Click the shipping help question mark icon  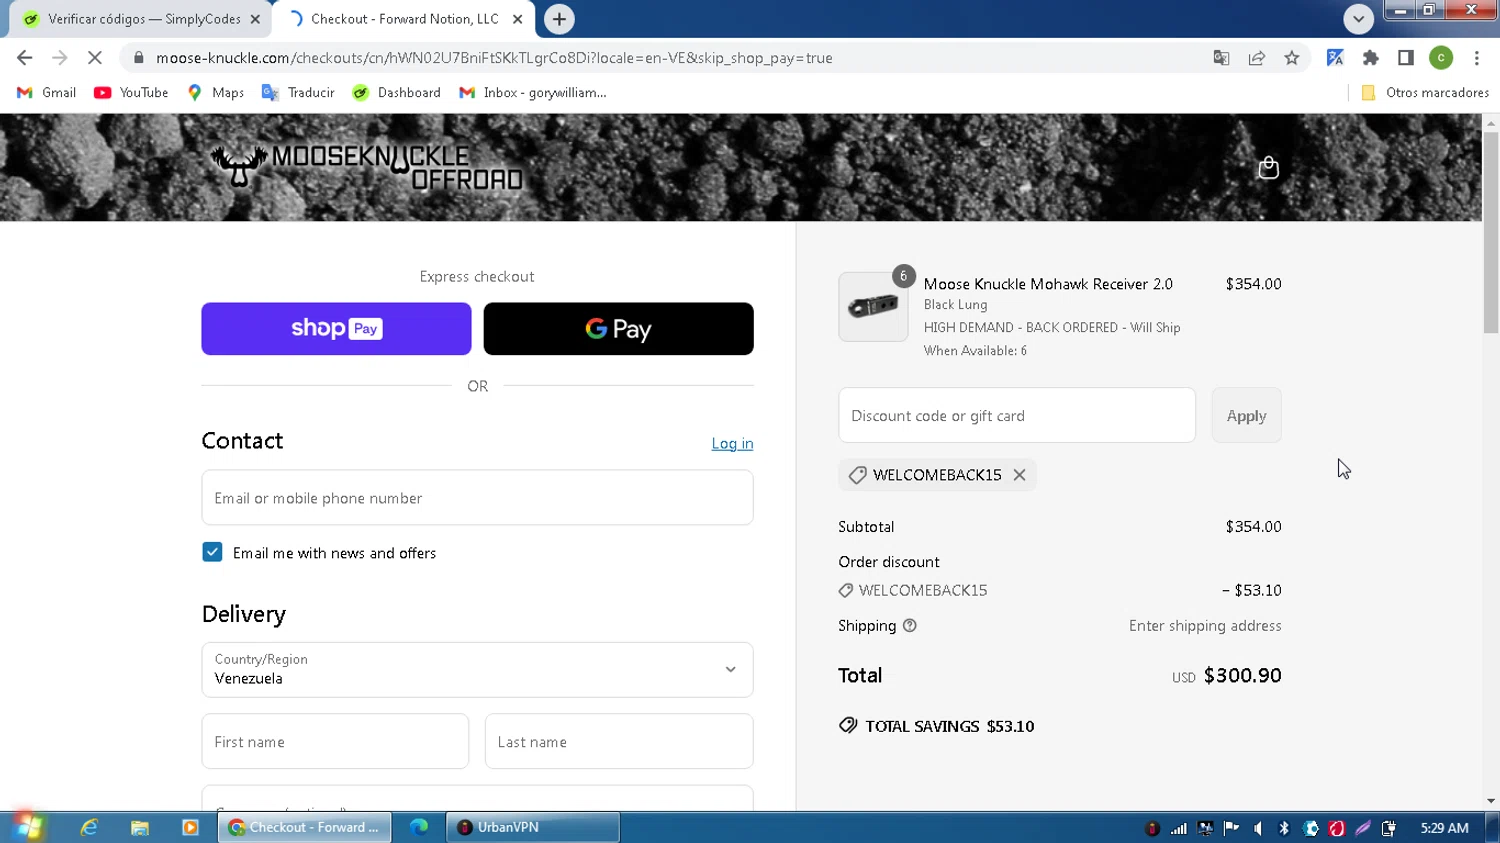[x=909, y=626]
